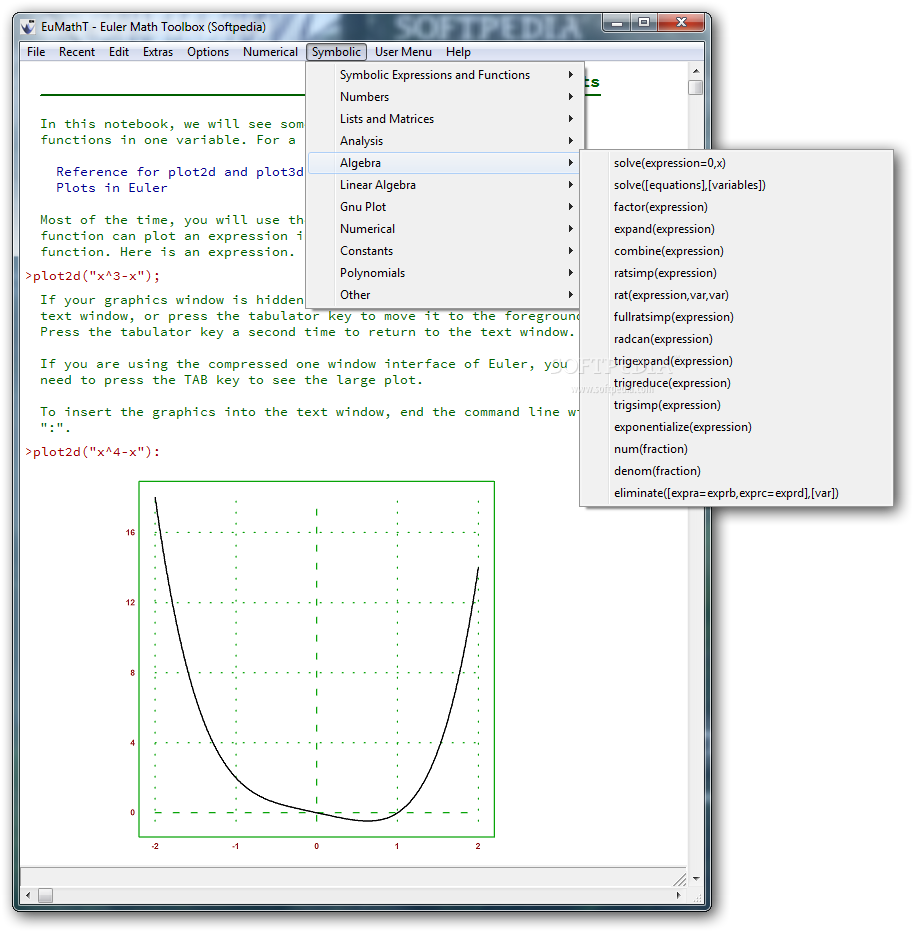Maximize the EuMathT window
Viewport: 914px width, 932px height.
(644, 23)
